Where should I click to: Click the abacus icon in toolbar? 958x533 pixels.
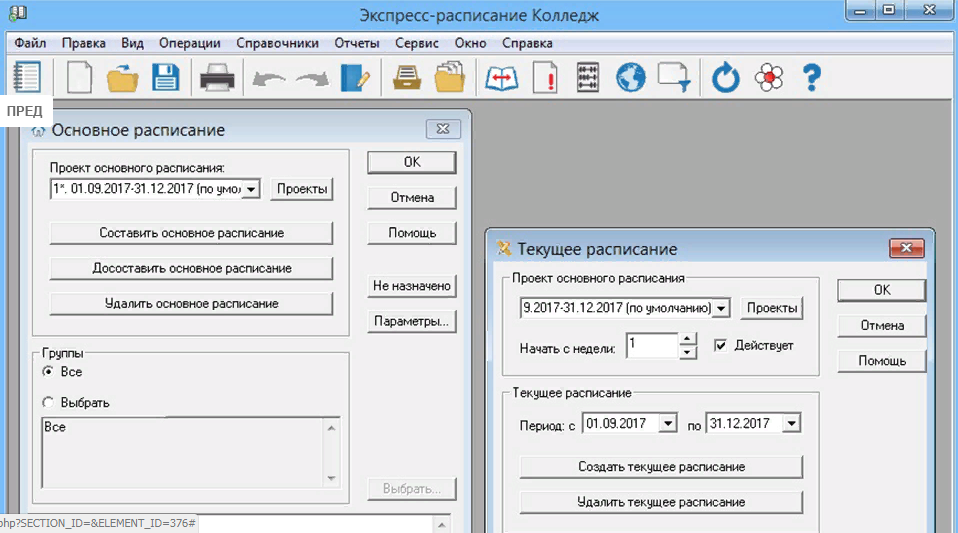coord(589,78)
